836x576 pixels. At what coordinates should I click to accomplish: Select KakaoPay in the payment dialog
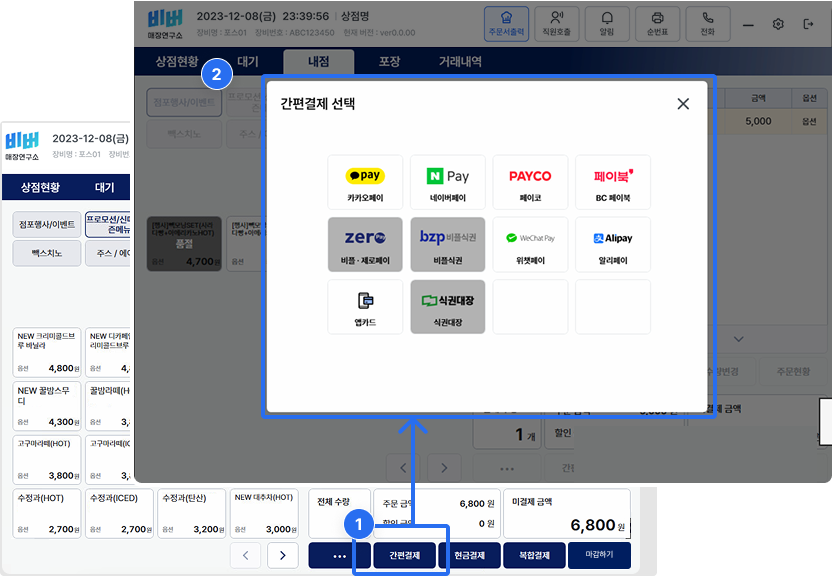pos(364,182)
